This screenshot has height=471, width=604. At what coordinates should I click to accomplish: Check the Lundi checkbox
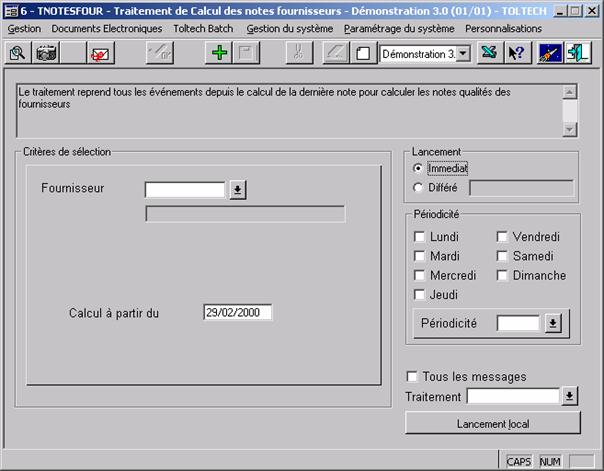(x=420, y=237)
